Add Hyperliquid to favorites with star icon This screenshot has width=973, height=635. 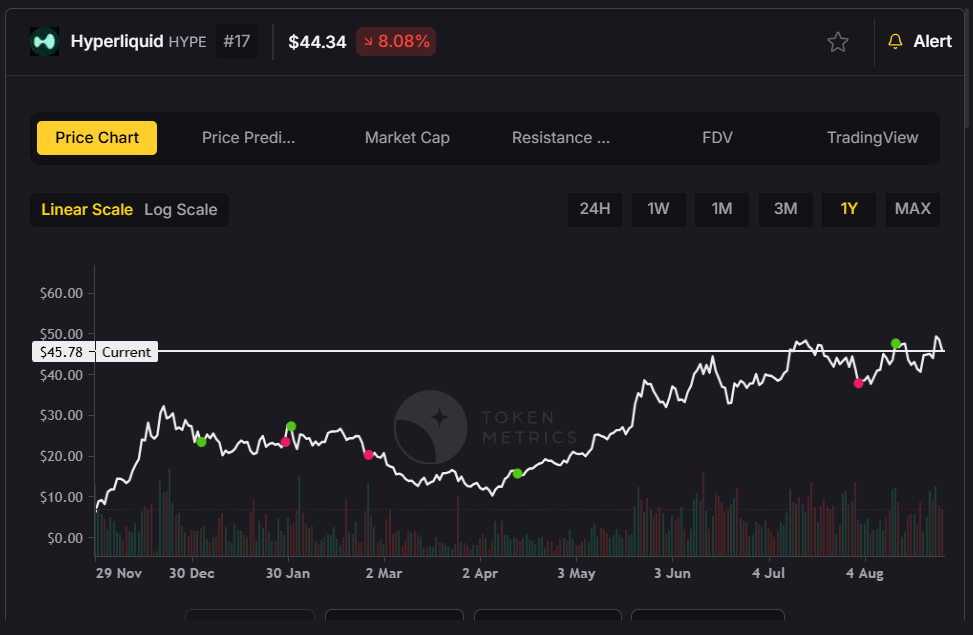coord(838,42)
